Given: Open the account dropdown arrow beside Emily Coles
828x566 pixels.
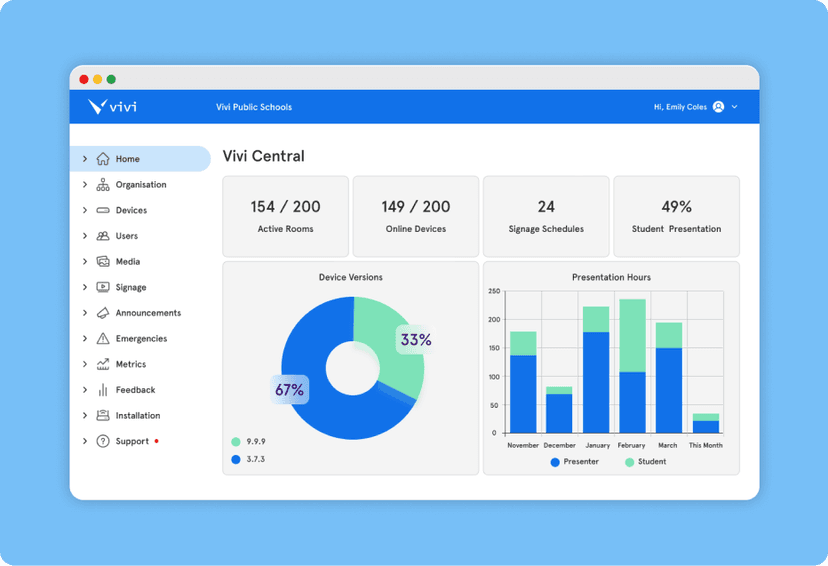Looking at the screenshot, I should (735, 107).
